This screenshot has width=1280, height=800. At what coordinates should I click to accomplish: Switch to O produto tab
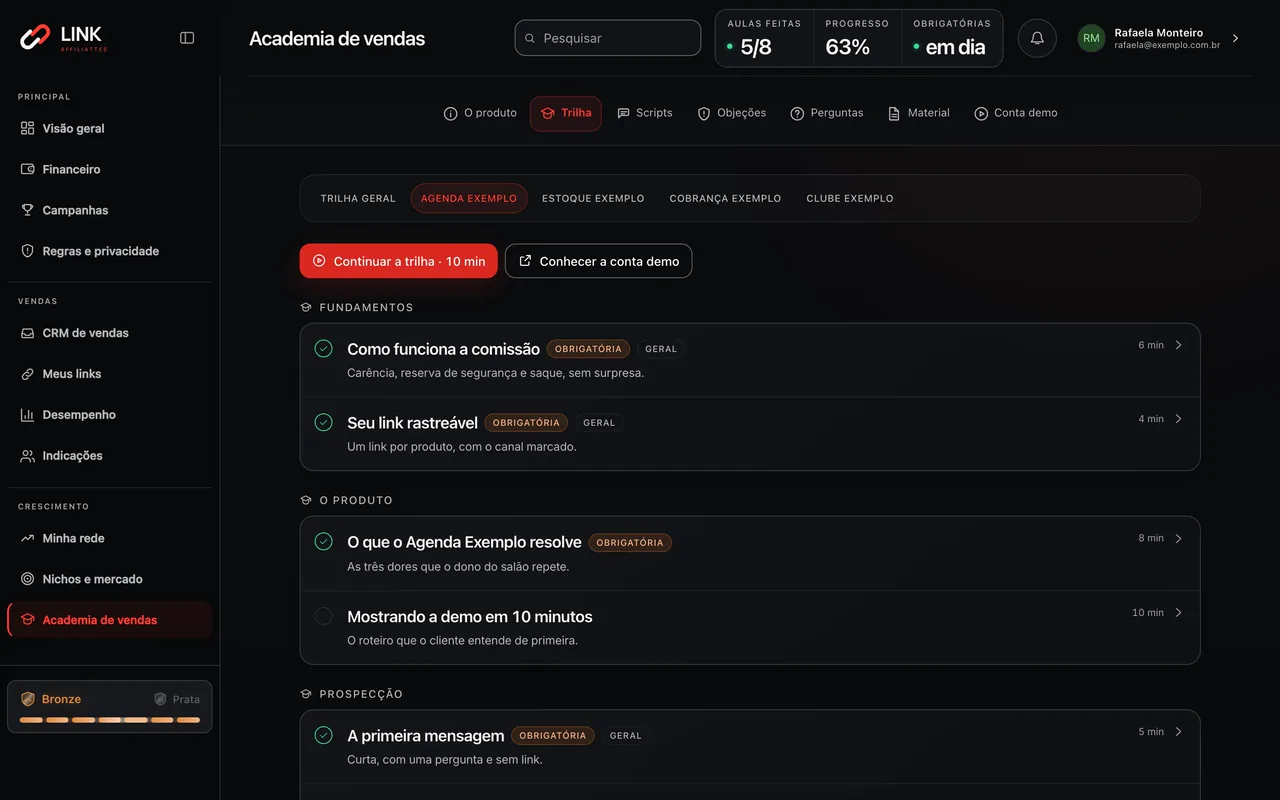point(480,113)
